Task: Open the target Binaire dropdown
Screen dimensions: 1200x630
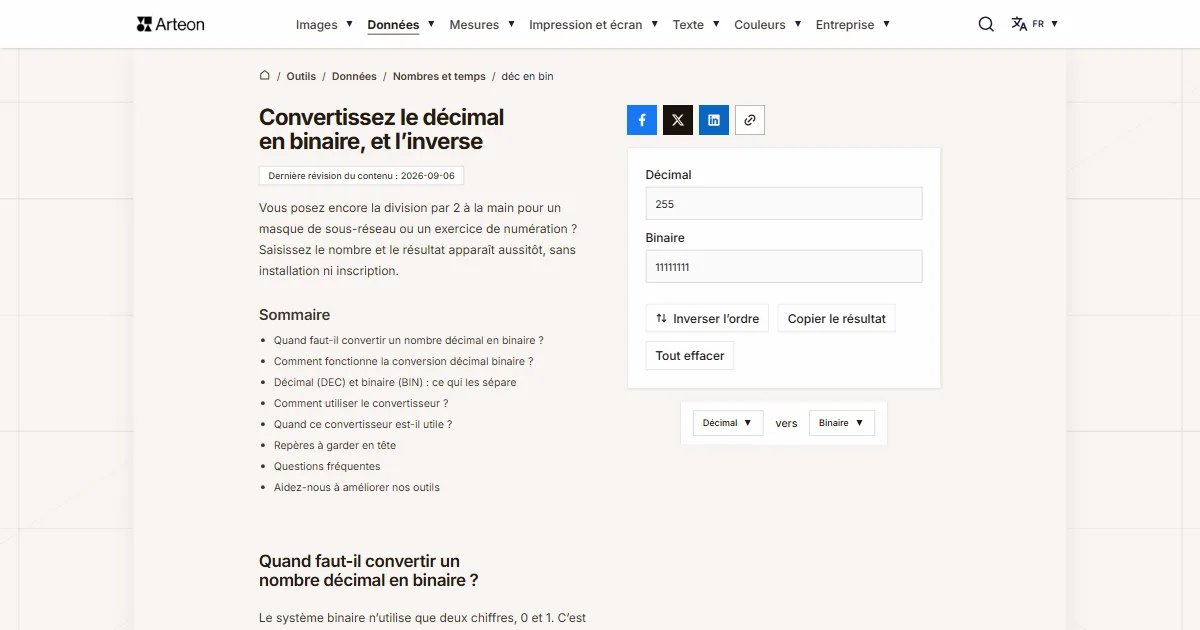Action: point(842,423)
